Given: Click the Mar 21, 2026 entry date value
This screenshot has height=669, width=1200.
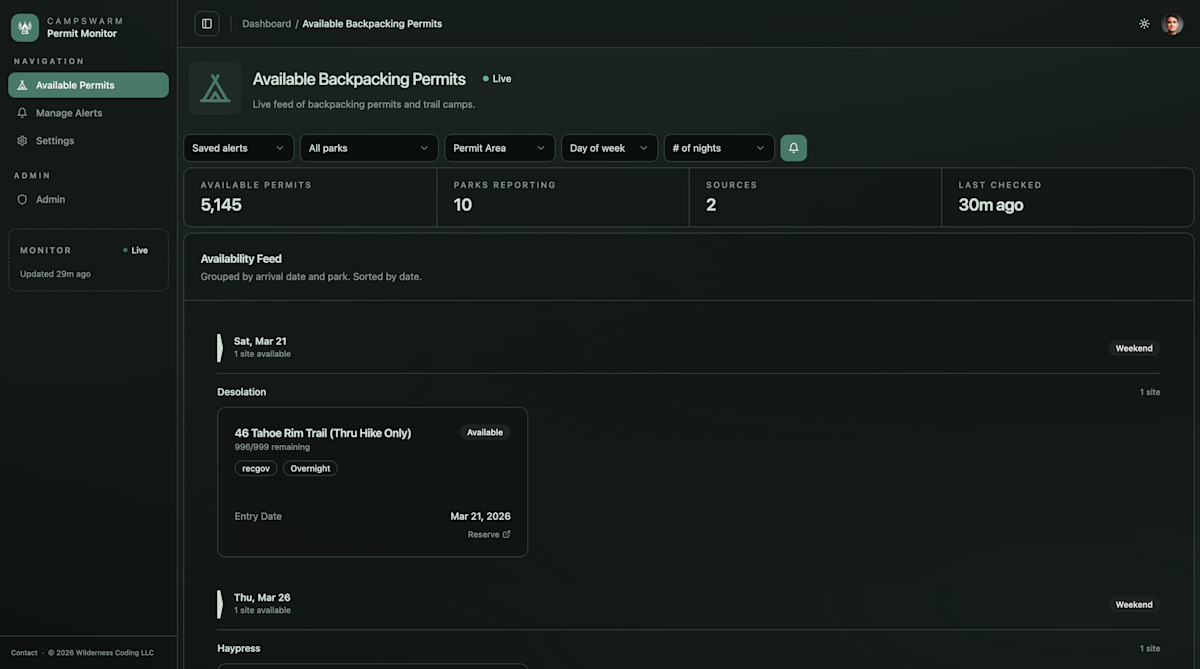Looking at the screenshot, I should tap(480, 517).
